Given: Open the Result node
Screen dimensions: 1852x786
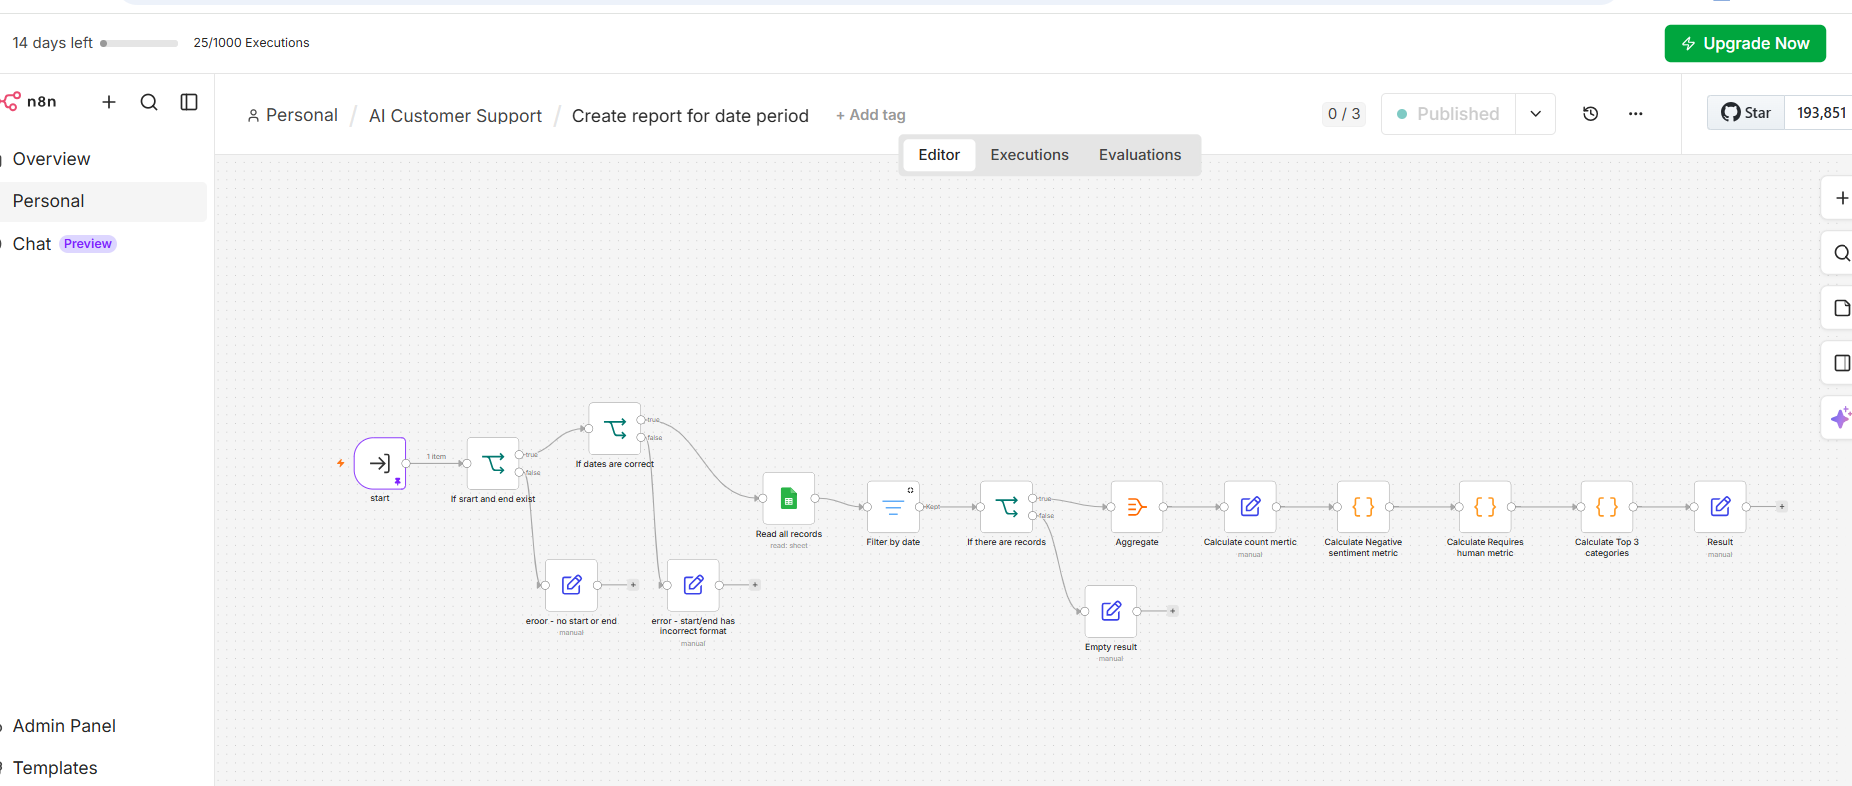Looking at the screenshot, I should [1720, 507].
